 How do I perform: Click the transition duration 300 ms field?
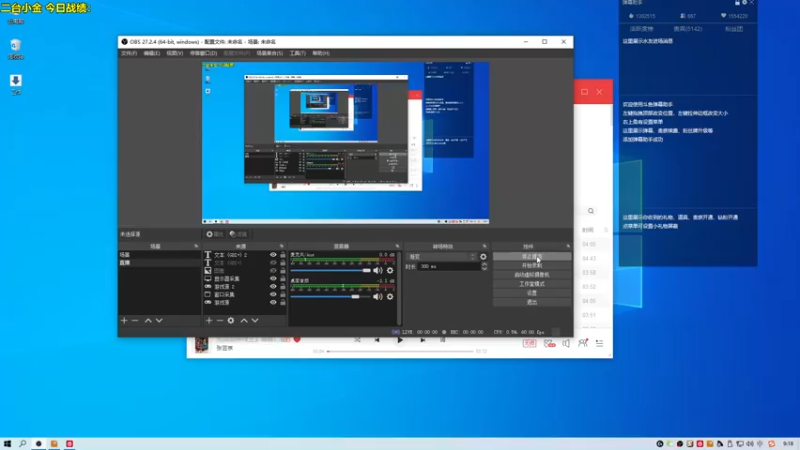pyautogui.click(x=448, y=266)
